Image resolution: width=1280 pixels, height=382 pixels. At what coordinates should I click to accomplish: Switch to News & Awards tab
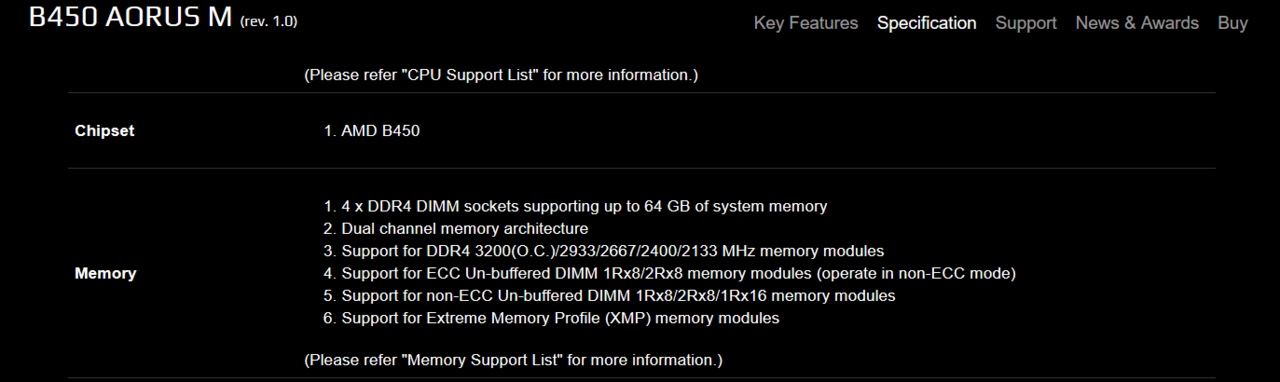pos(1137,23)
